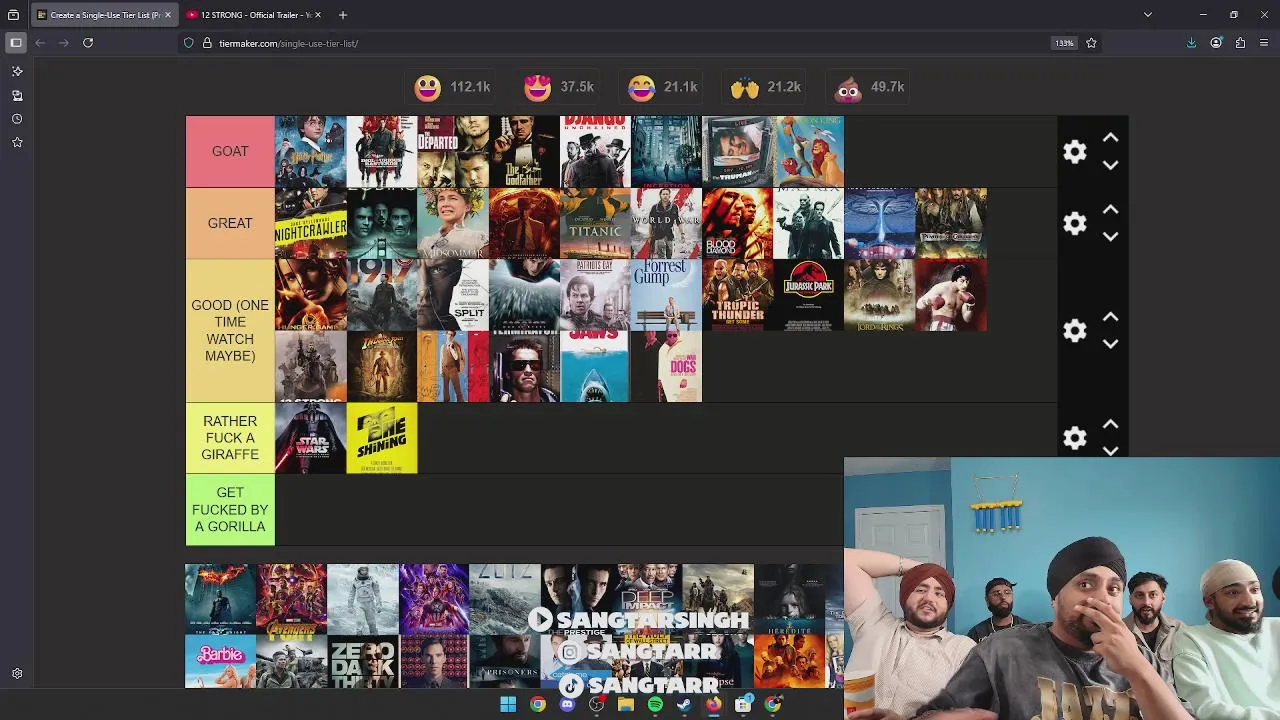
Task: Open settings gear for GOAT tier
Action: tap(1075, 152)
